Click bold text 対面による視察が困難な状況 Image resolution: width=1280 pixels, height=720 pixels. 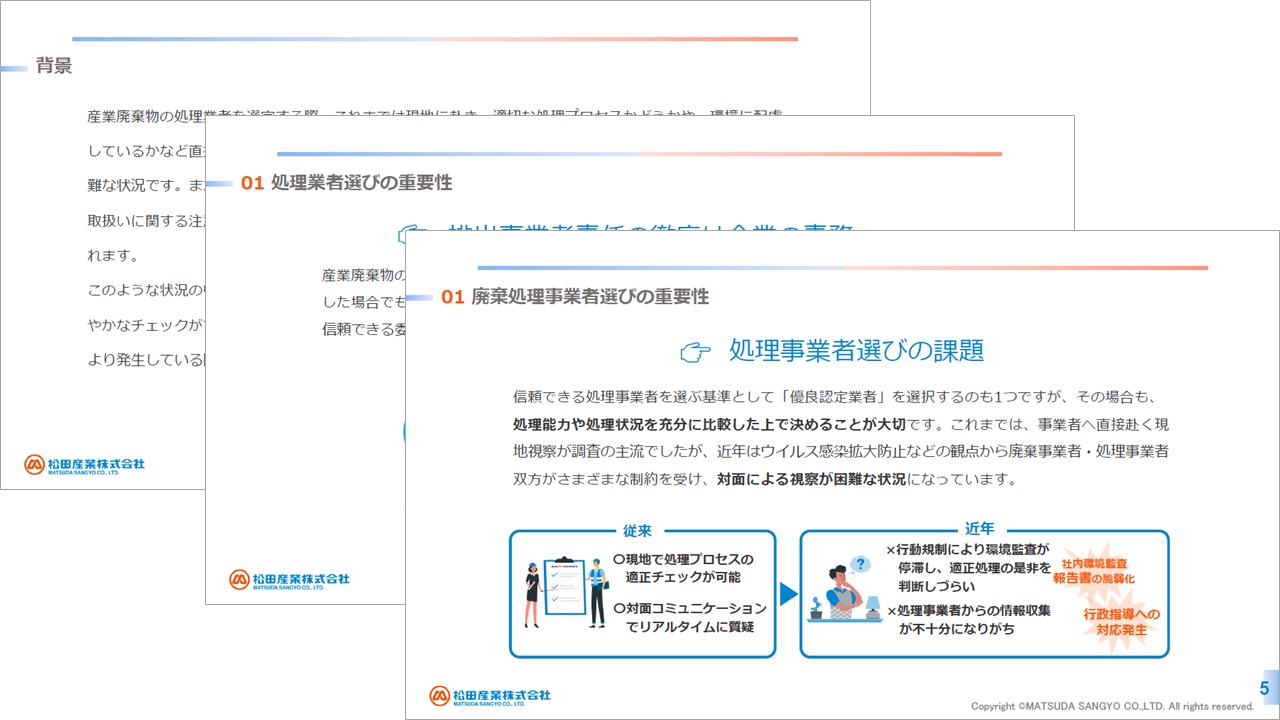[x=811, y=479]
